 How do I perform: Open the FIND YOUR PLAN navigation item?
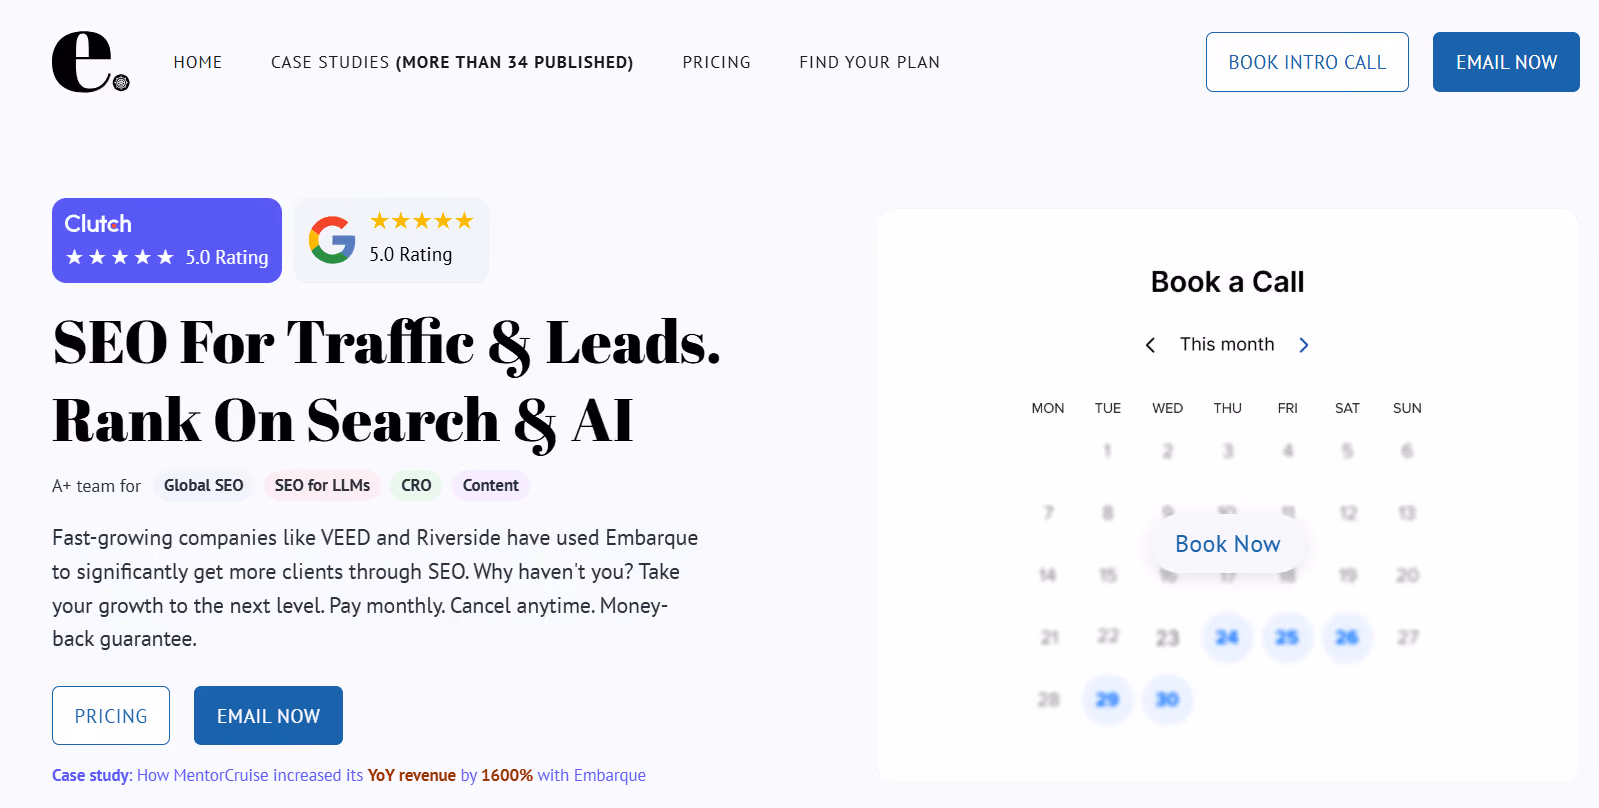pos(869,62)
